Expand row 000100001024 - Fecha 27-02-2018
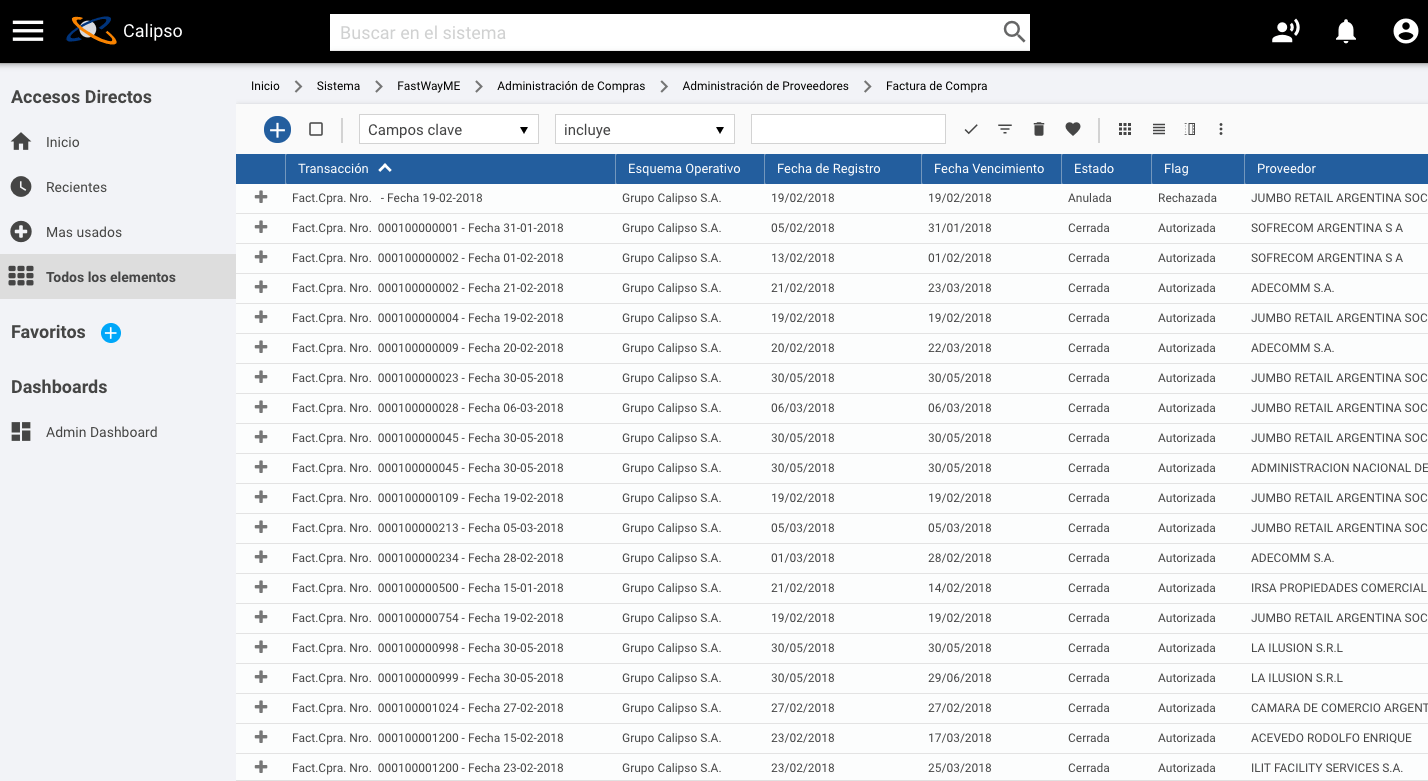This screenshot has height=781, width=1428. tap(261, 707)
